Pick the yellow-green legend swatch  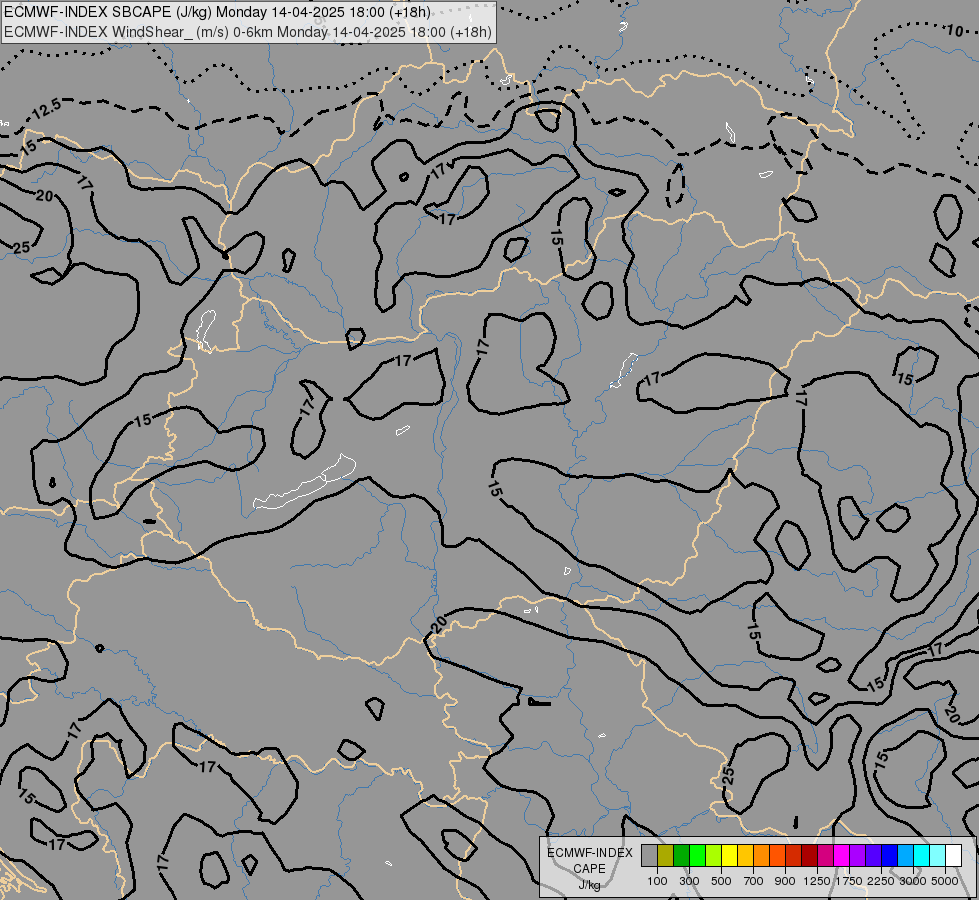tap(713, 855)
